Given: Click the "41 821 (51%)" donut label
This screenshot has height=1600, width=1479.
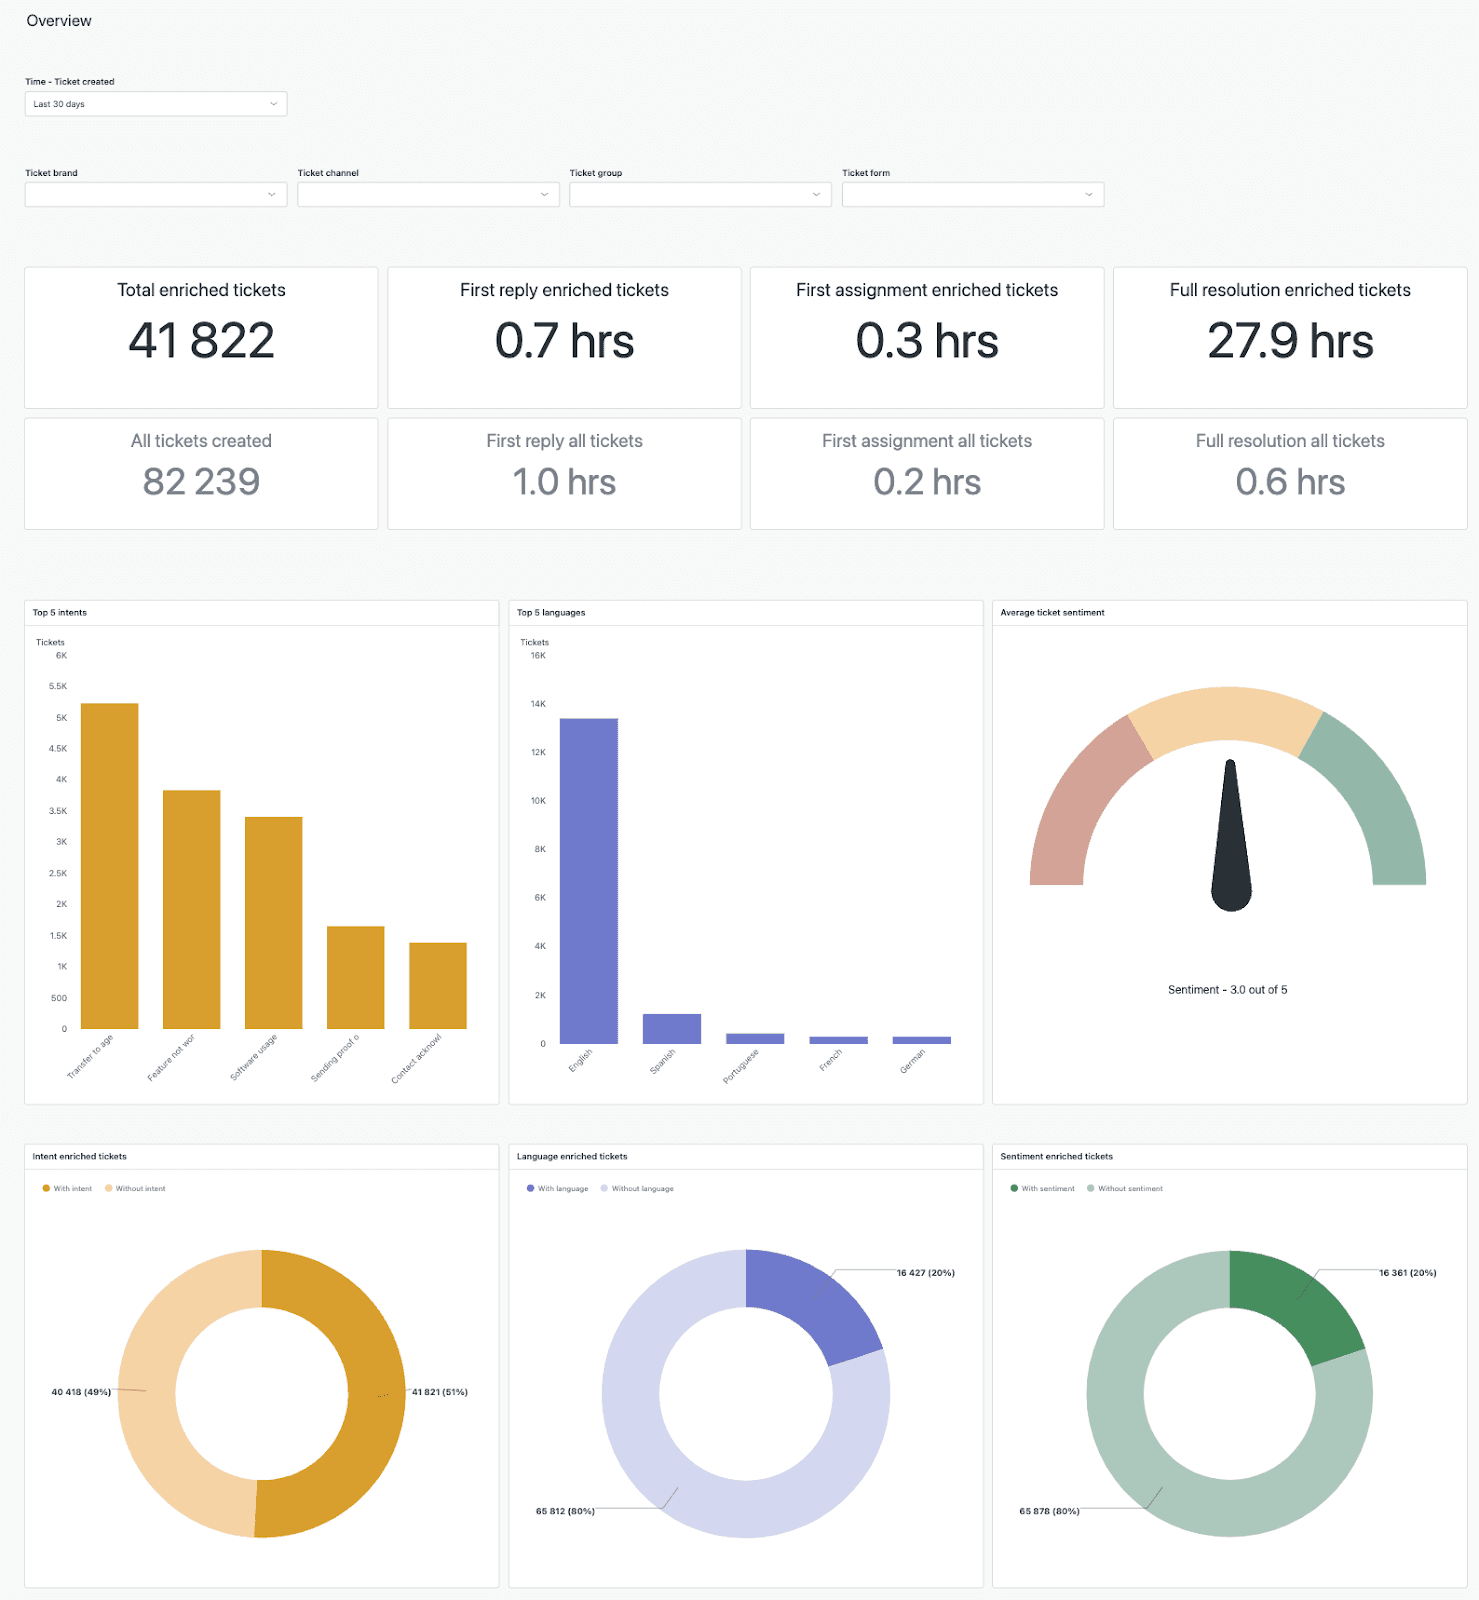Looking at the screenshot, I should pyautogui.click(x=440, y=1392).
